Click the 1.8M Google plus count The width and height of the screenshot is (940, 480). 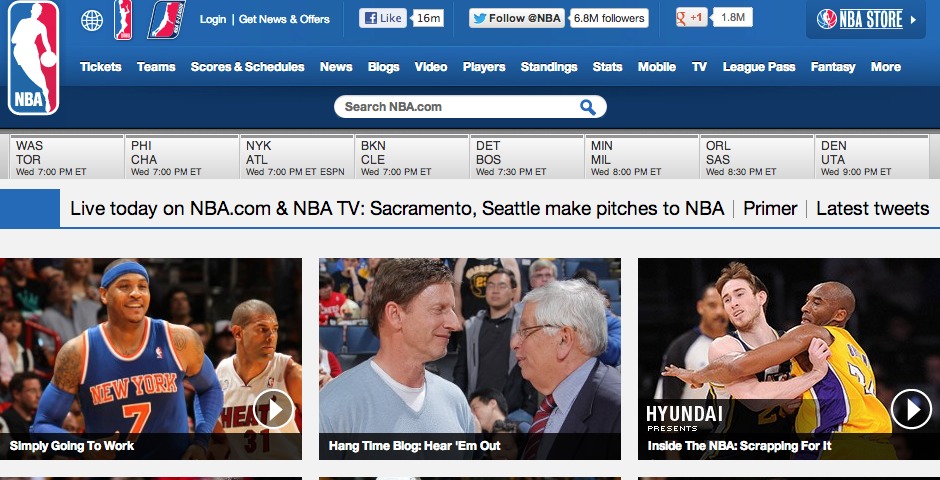point(733,17)
